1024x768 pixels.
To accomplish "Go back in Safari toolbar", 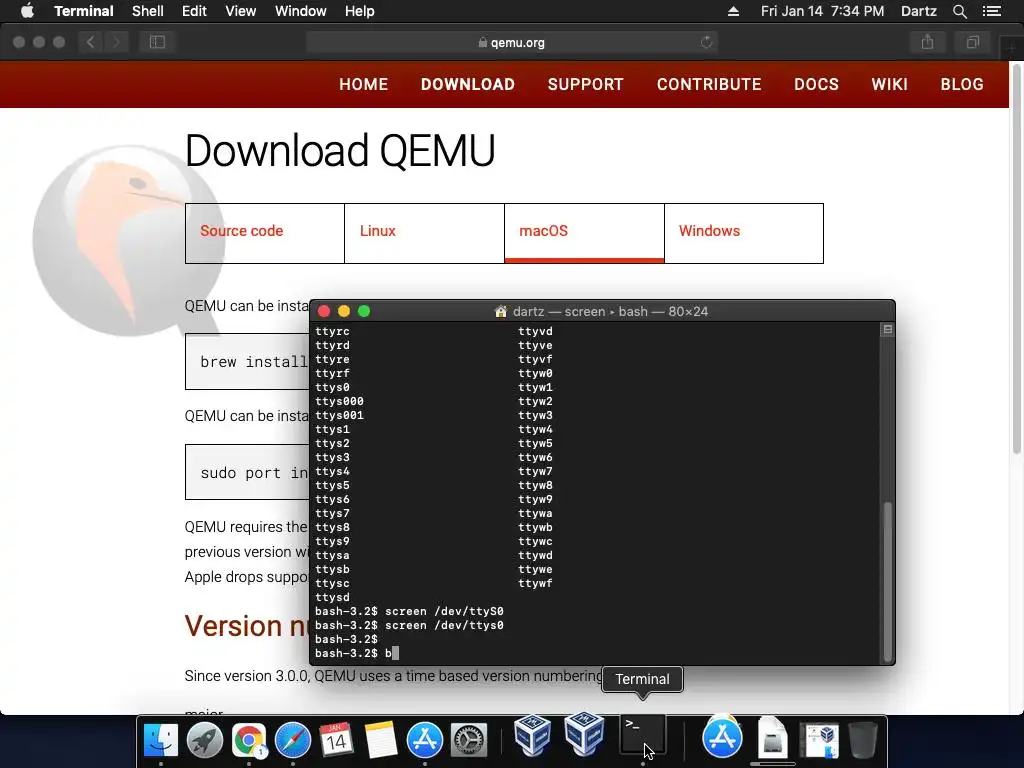I will (x=91, y=42).
